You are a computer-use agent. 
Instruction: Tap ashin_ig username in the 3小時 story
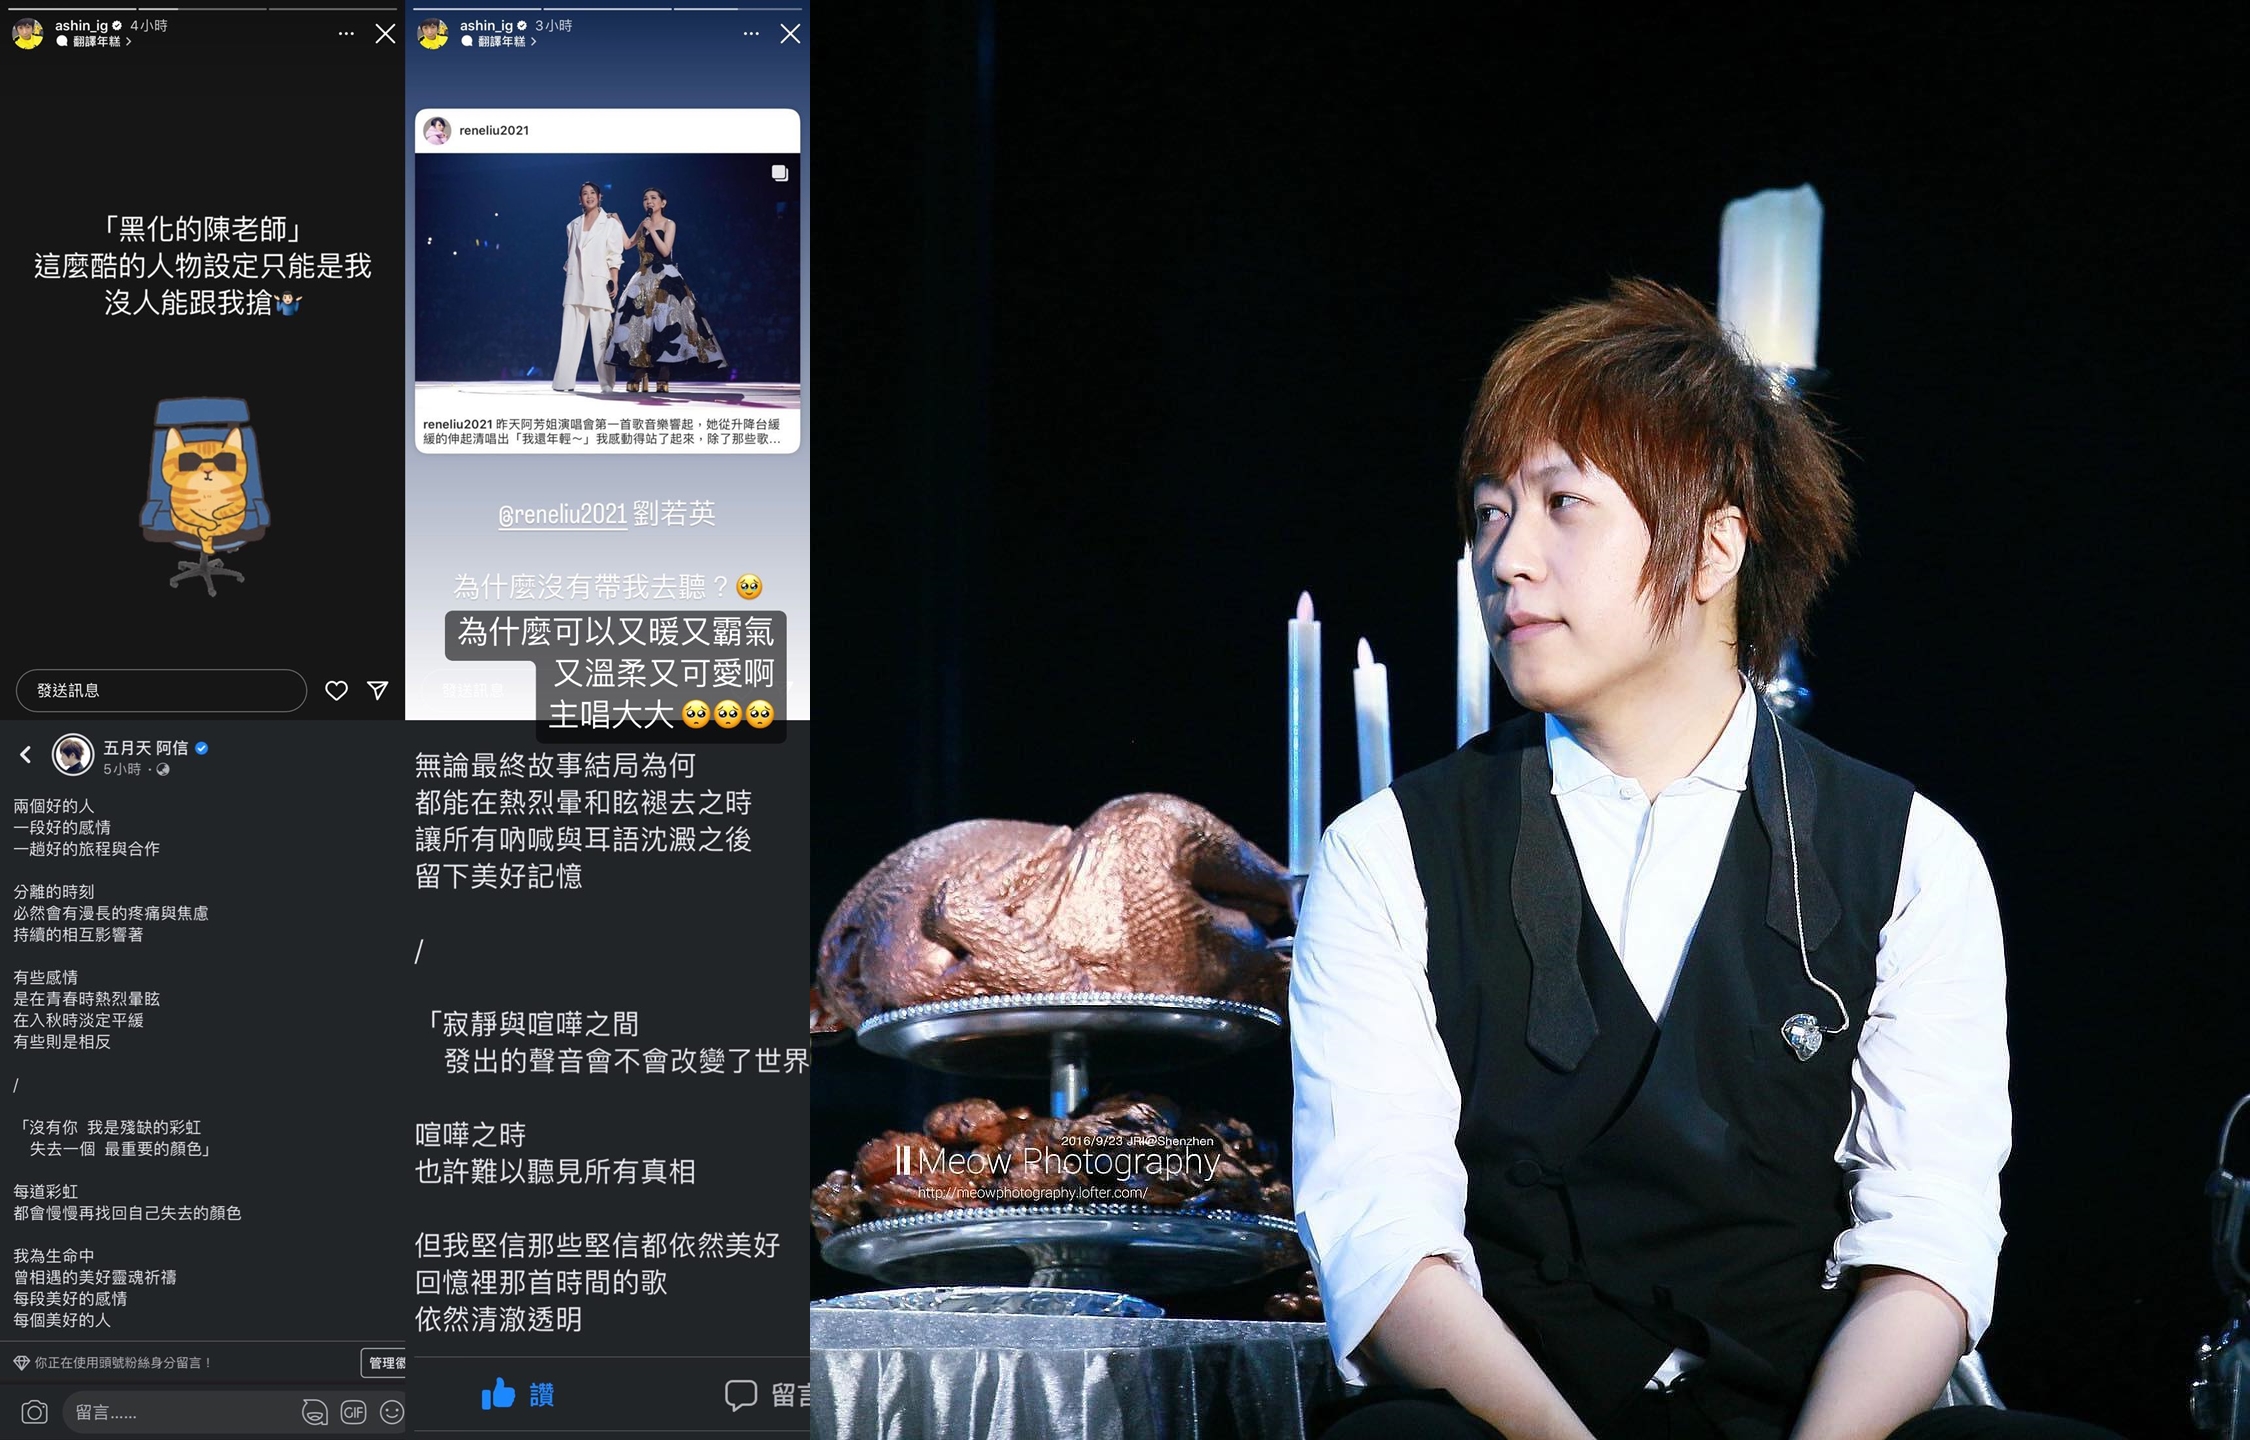coord(486,25)
